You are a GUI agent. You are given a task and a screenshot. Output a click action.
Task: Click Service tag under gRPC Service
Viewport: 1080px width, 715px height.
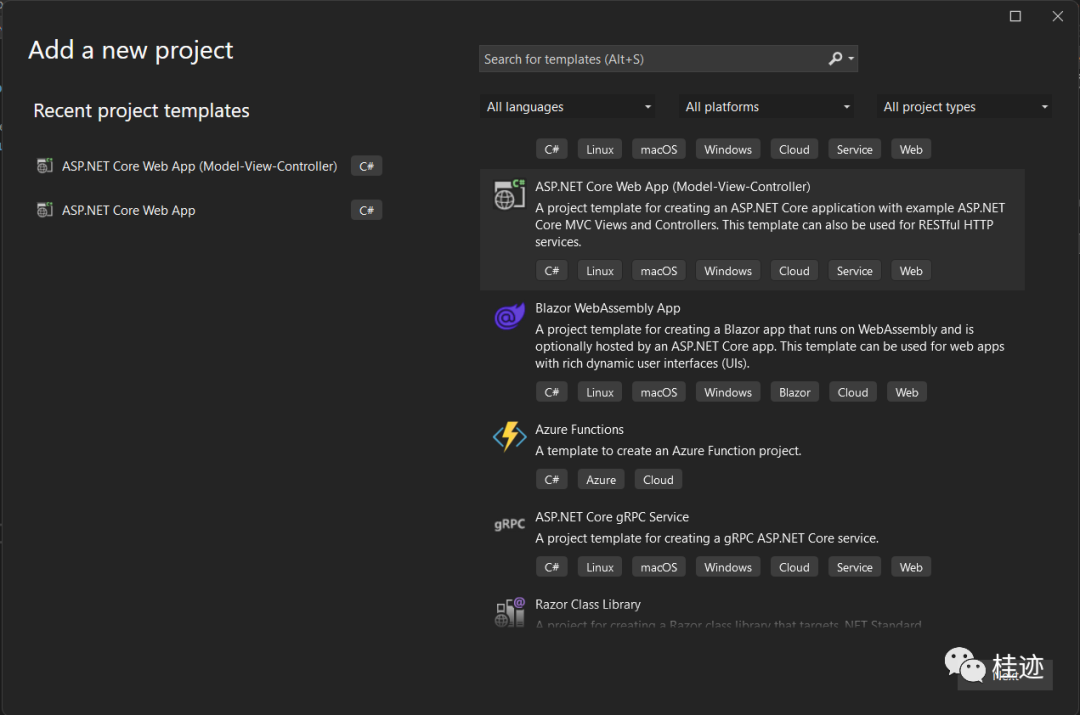854,567
